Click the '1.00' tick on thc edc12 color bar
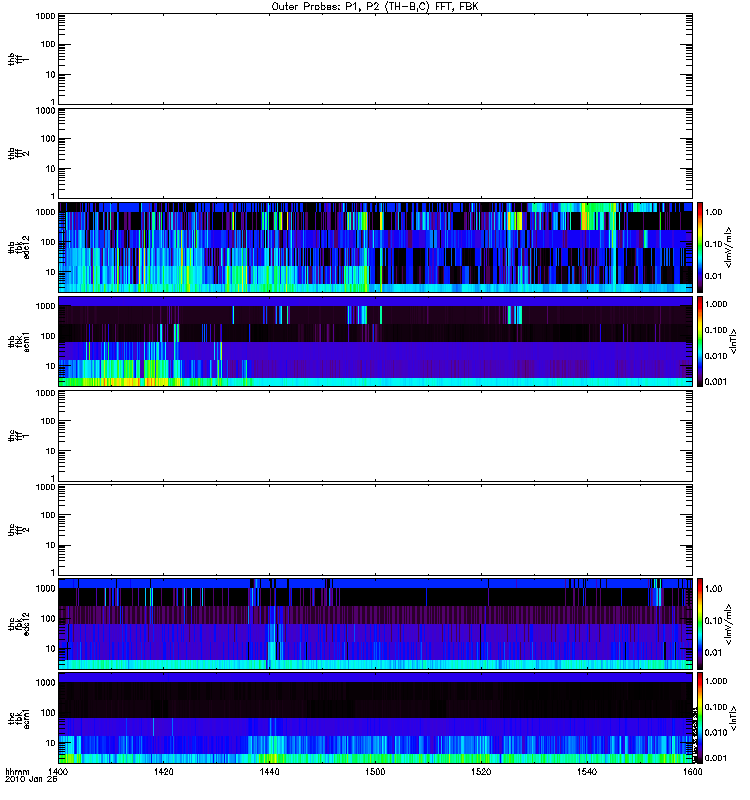750x800 pixels. (714, 589)
